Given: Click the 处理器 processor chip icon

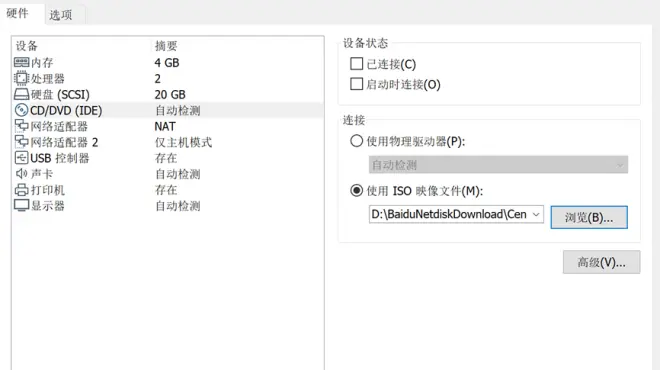Looking at the screenshot, I should [21, 78].
